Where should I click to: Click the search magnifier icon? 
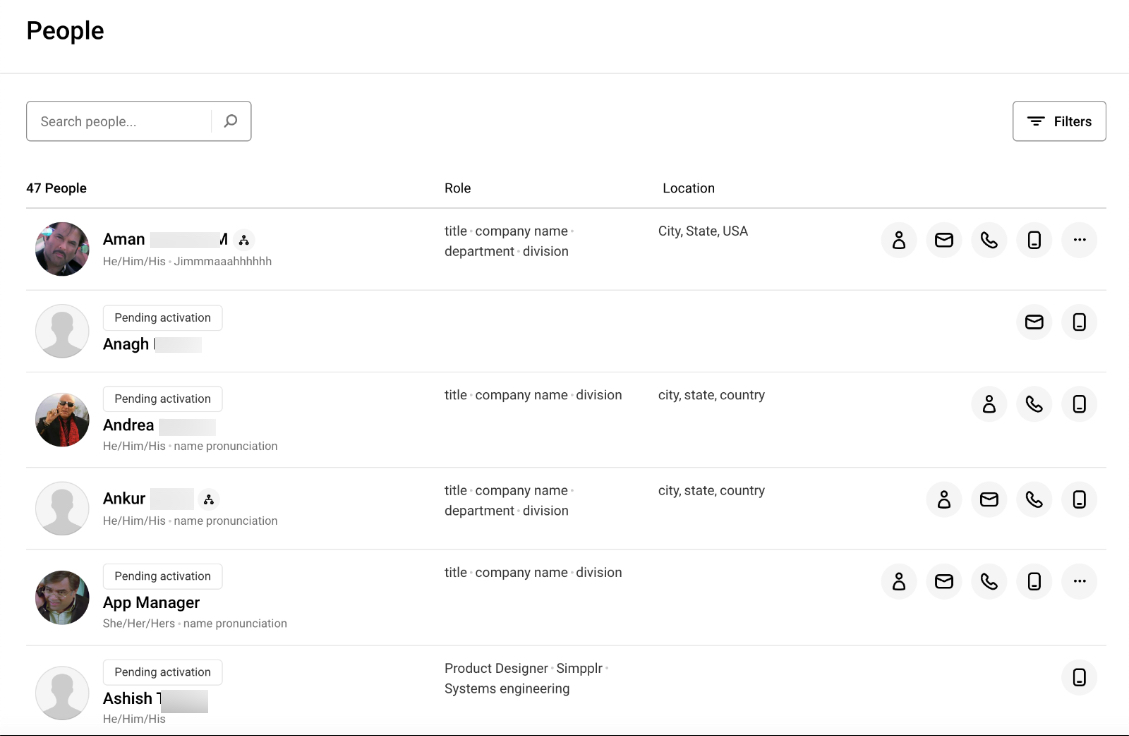(x=231, y=120)
